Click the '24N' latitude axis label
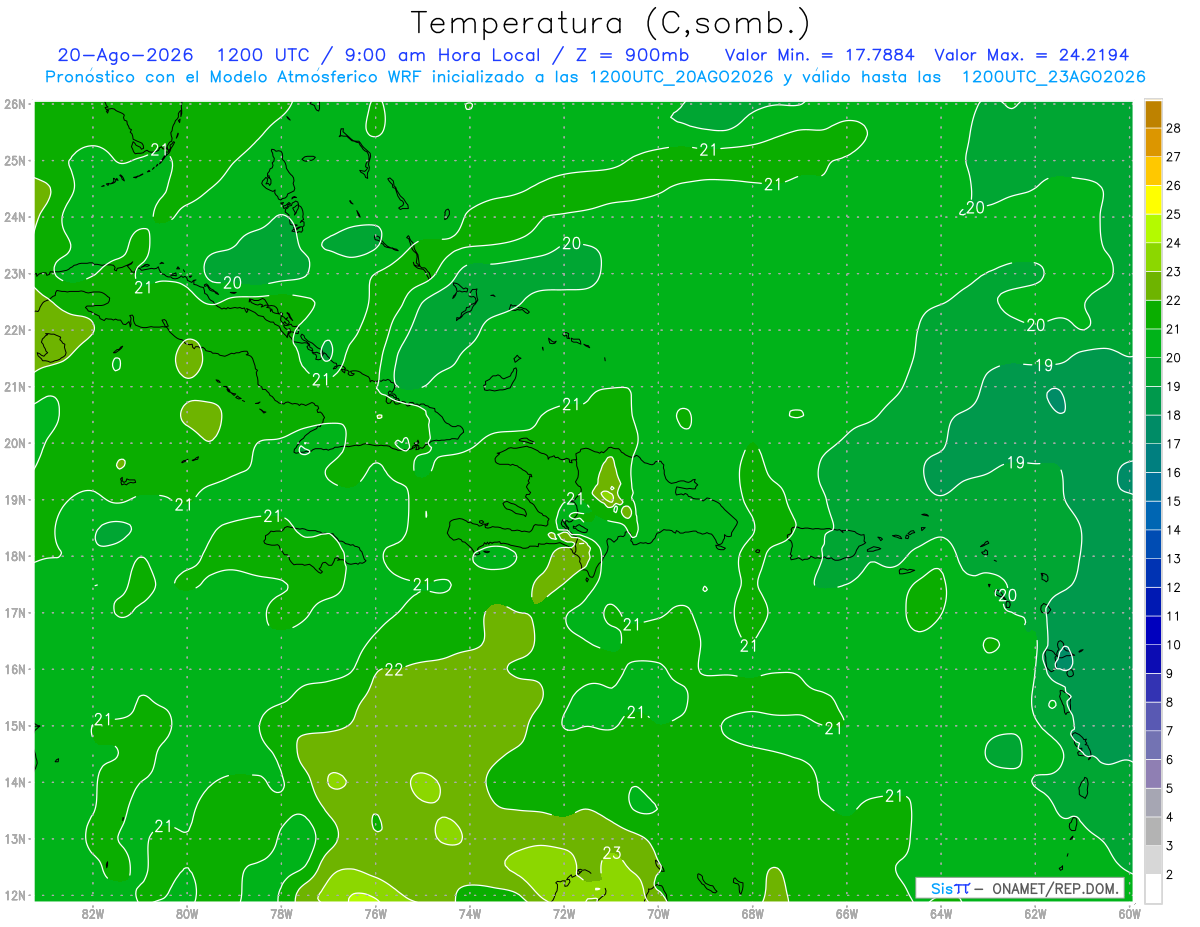The image size is (1200, 927). (15, 217)
